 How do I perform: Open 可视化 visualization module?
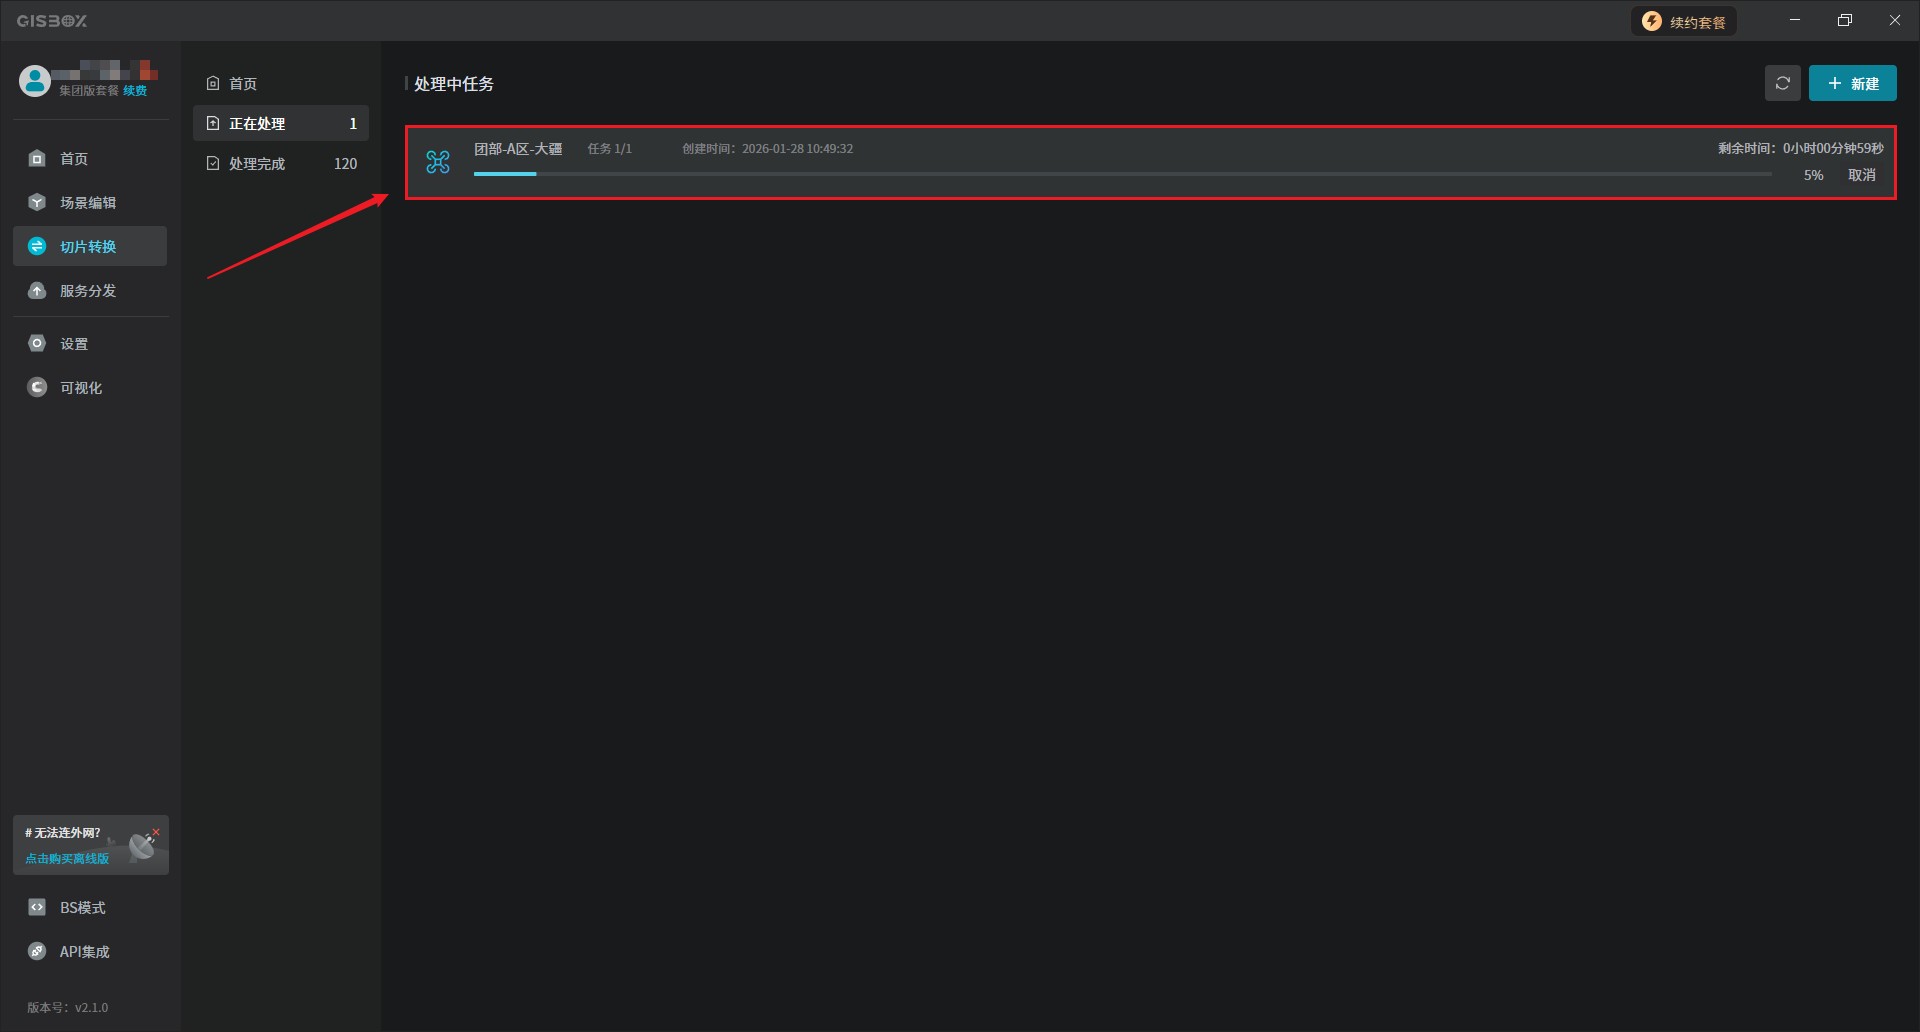[x=81, y=388]
